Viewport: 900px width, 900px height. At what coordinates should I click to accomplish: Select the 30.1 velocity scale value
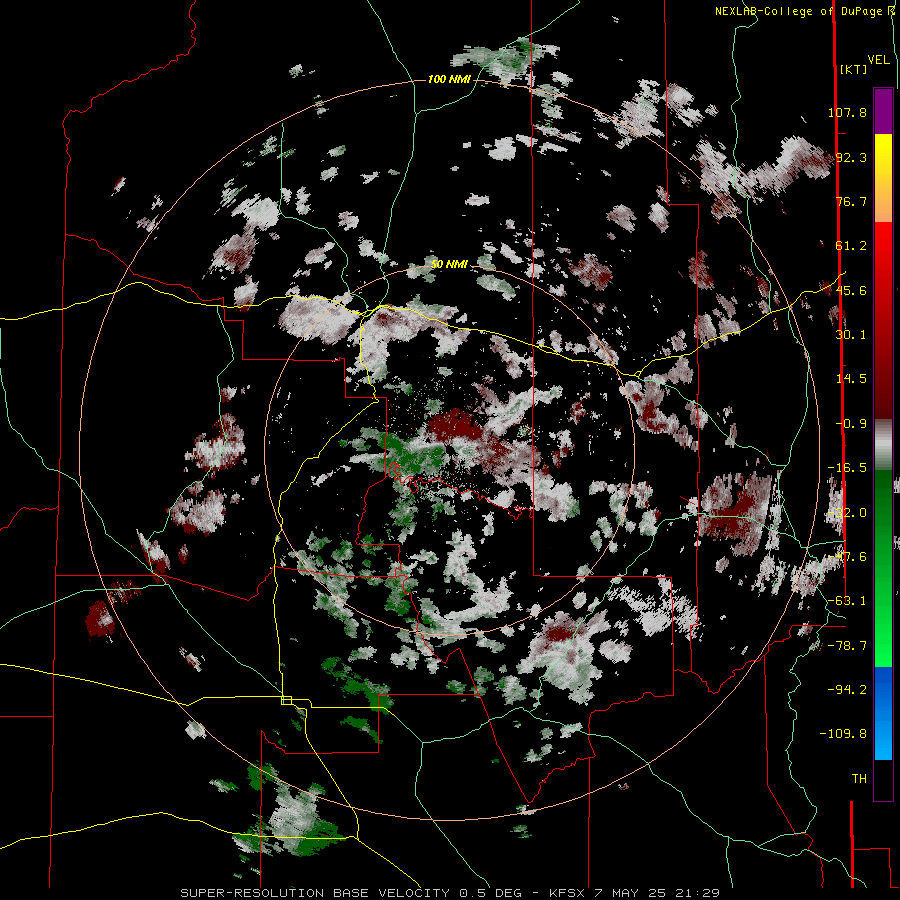pyautogui.click(x=851, y=335)
